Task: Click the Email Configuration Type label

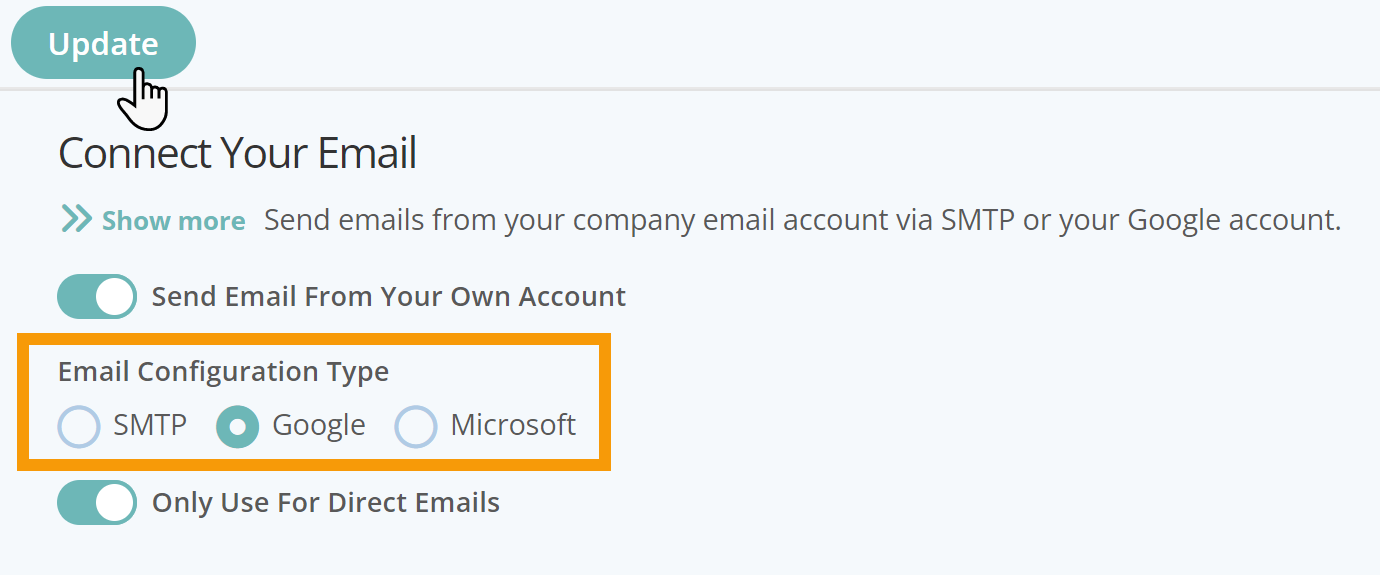Action: click(224, 372)
